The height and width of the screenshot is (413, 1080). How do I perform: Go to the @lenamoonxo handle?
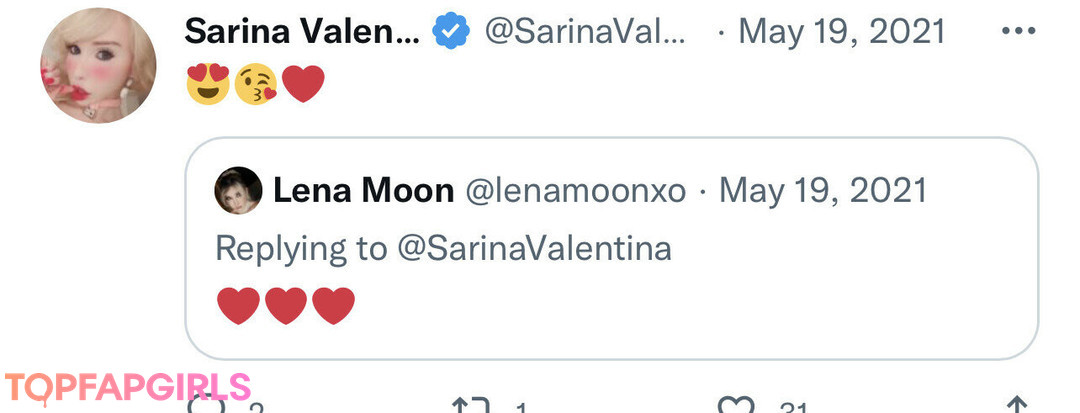pyautogui.click(x=576, y=190)
